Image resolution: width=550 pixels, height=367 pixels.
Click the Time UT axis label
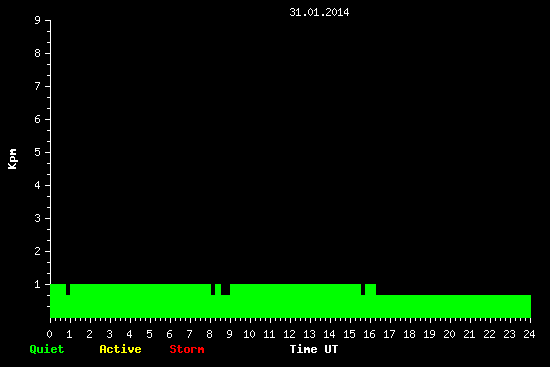pos(314,349)
